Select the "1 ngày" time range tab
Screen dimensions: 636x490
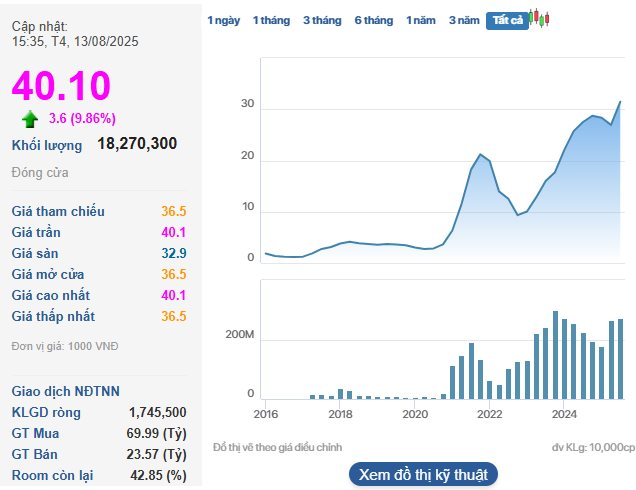[x=223, y=20]
